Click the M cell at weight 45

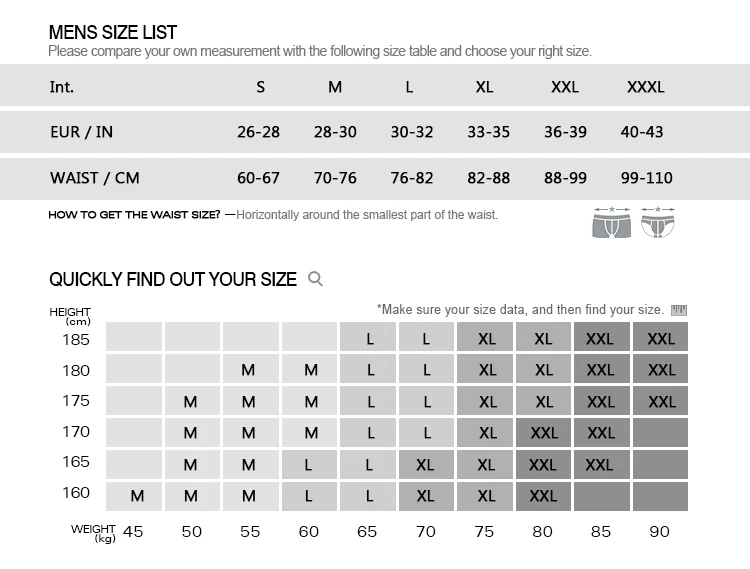tap(137, 496)
